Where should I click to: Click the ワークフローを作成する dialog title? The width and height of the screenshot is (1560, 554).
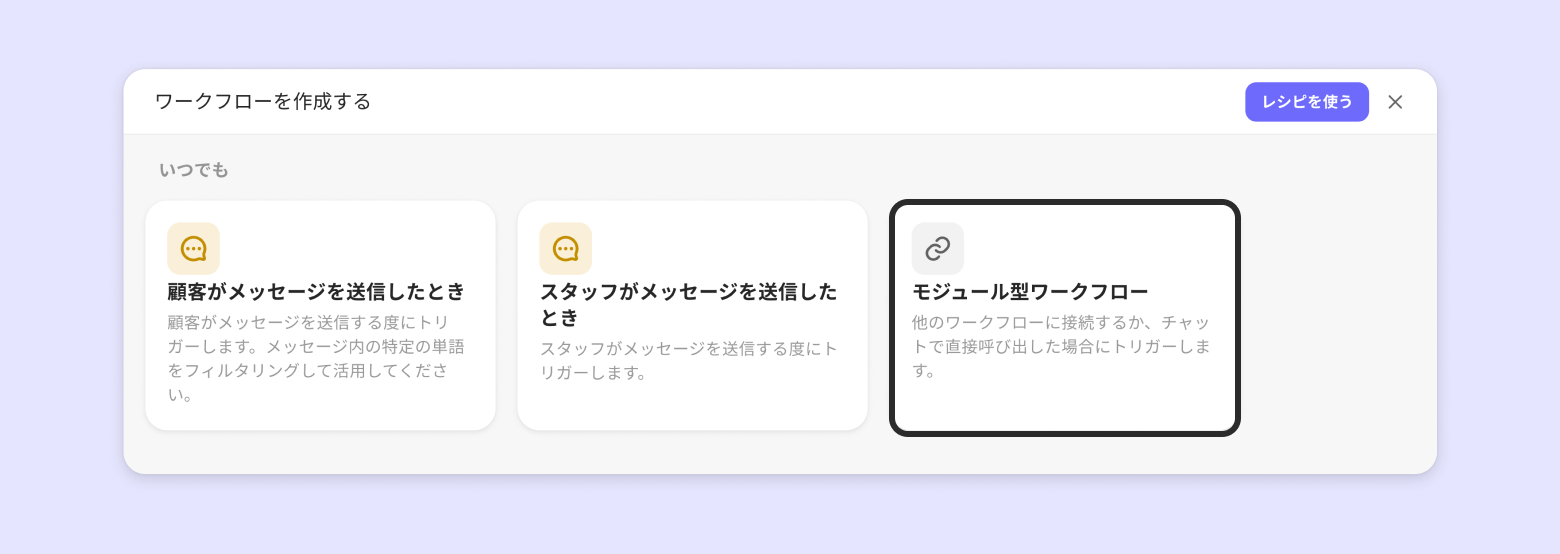tap(263, 102)
